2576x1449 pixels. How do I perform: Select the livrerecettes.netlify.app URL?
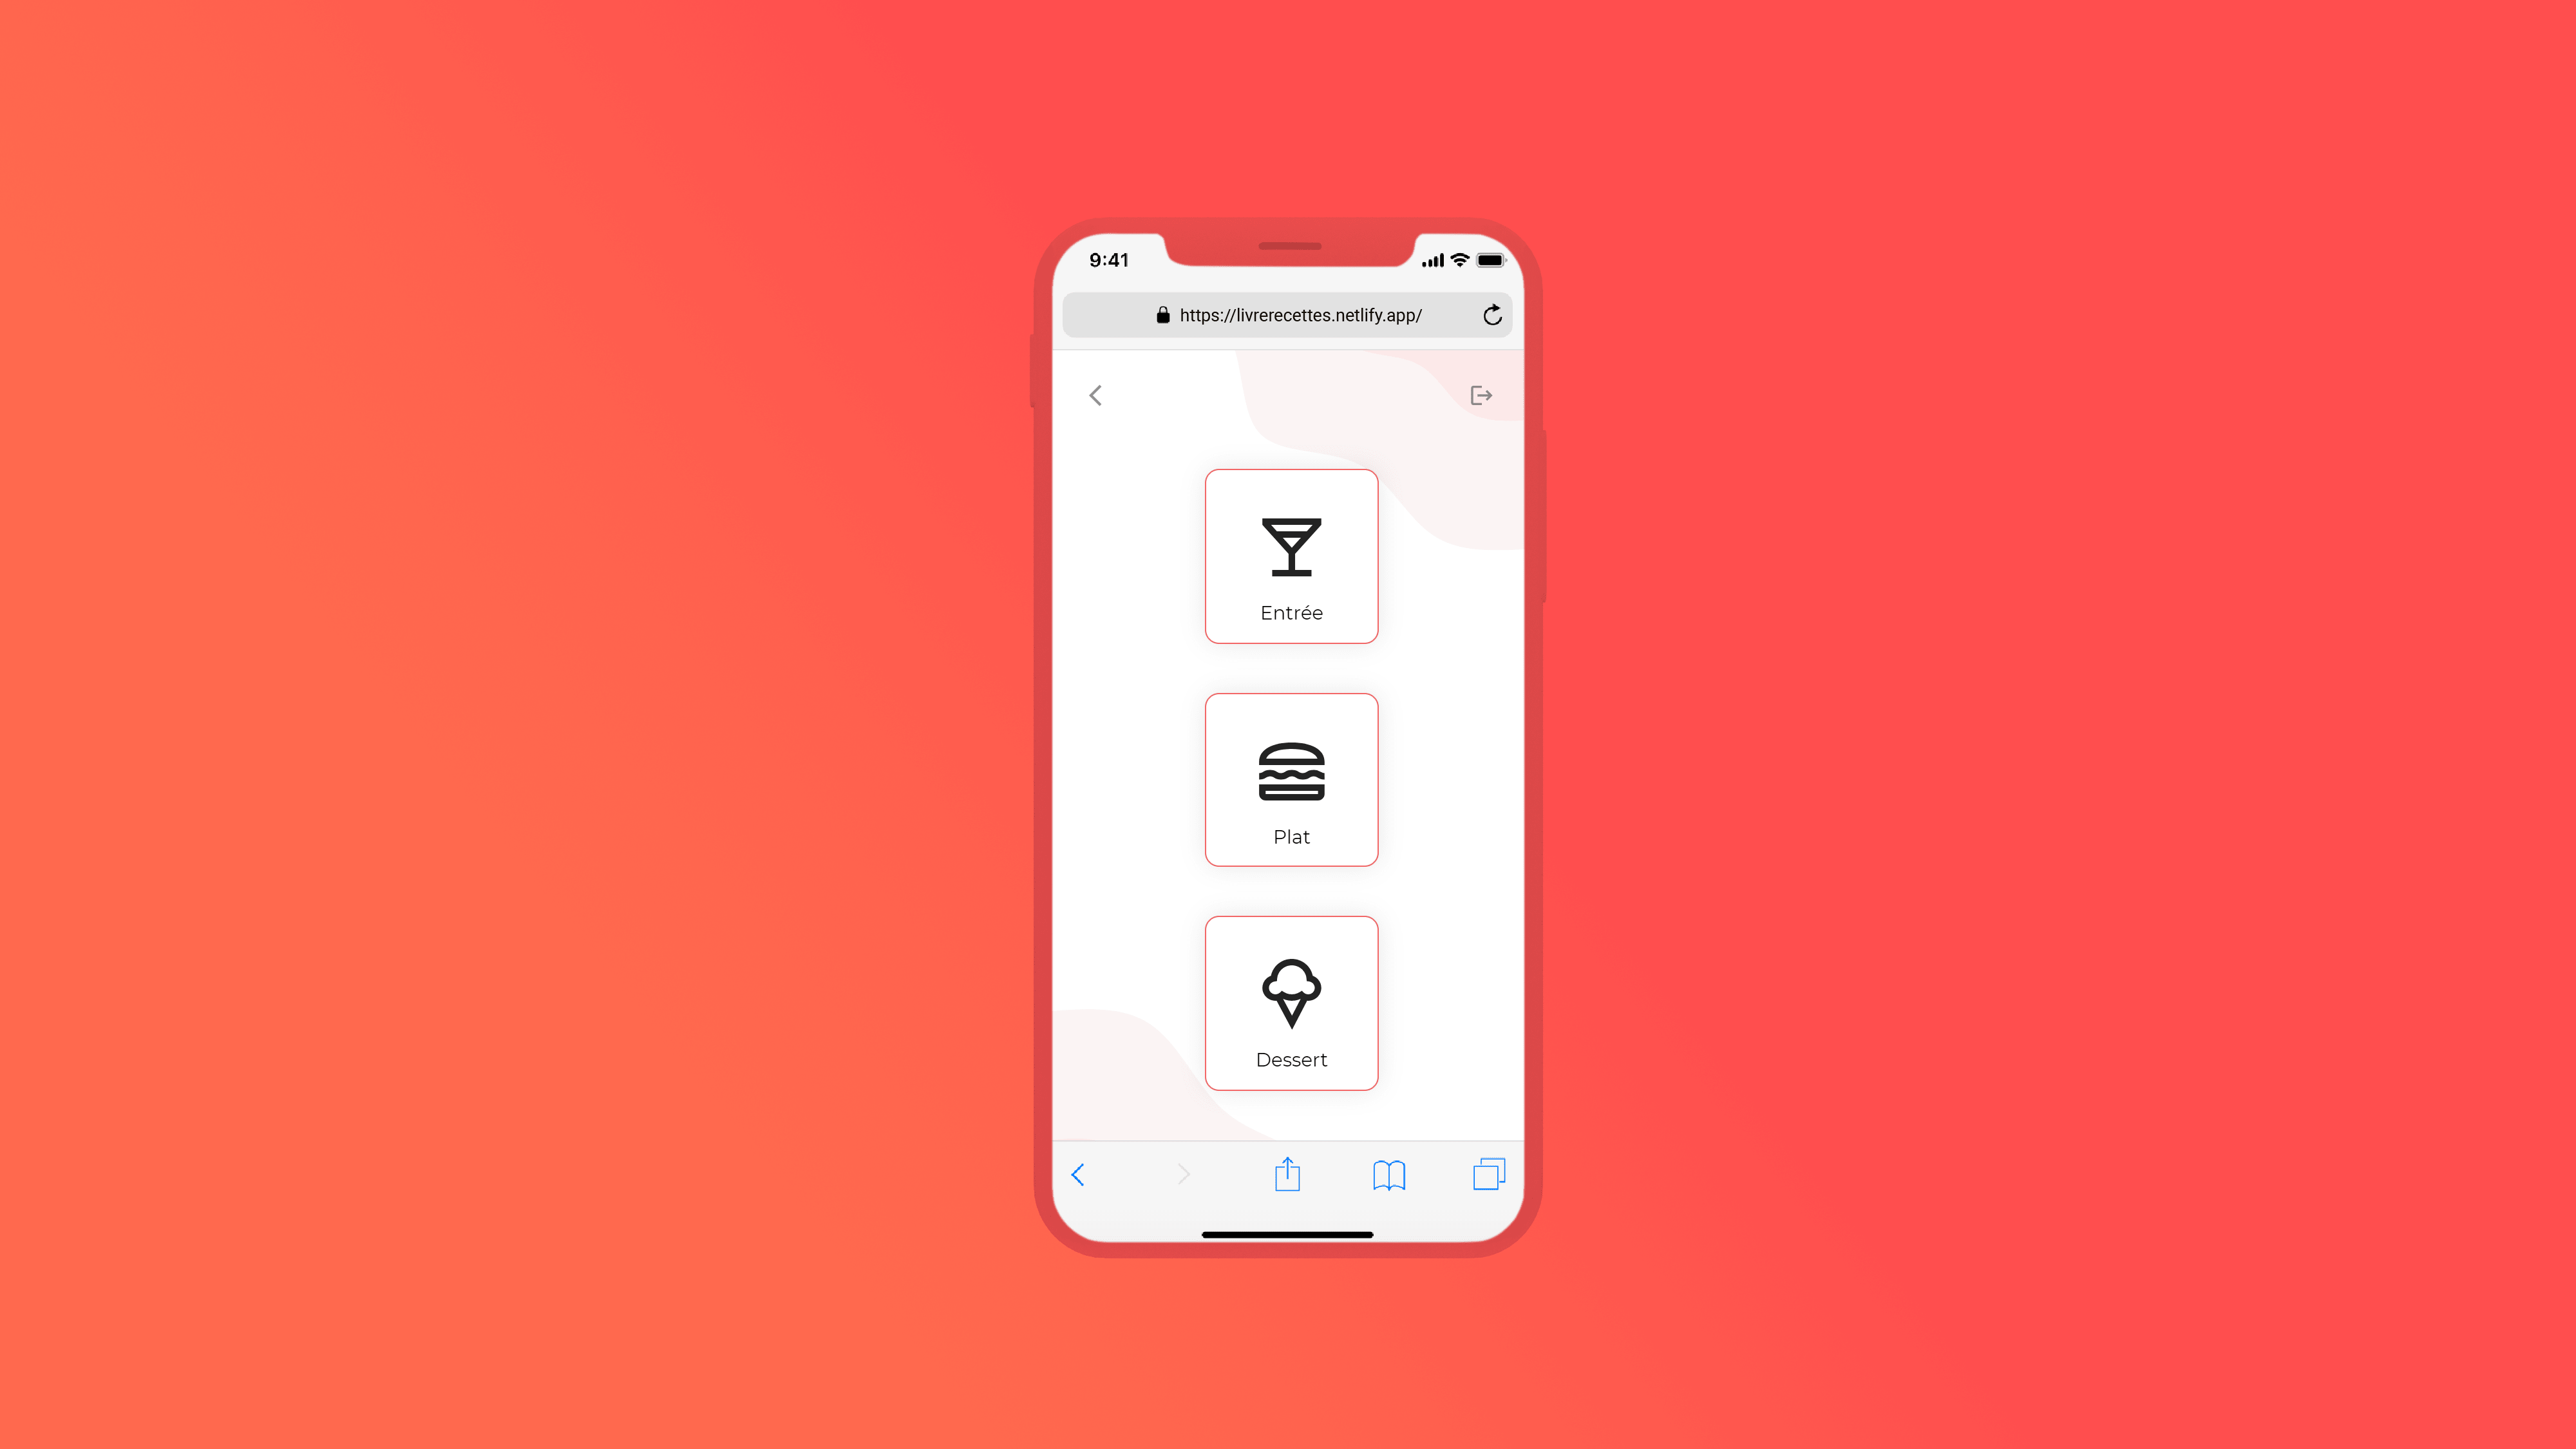pyautogui.click(x=1300, y=315)
